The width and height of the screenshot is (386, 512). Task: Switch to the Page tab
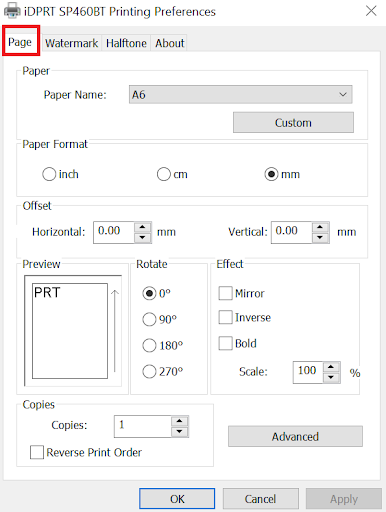click(x=20, y=42)
